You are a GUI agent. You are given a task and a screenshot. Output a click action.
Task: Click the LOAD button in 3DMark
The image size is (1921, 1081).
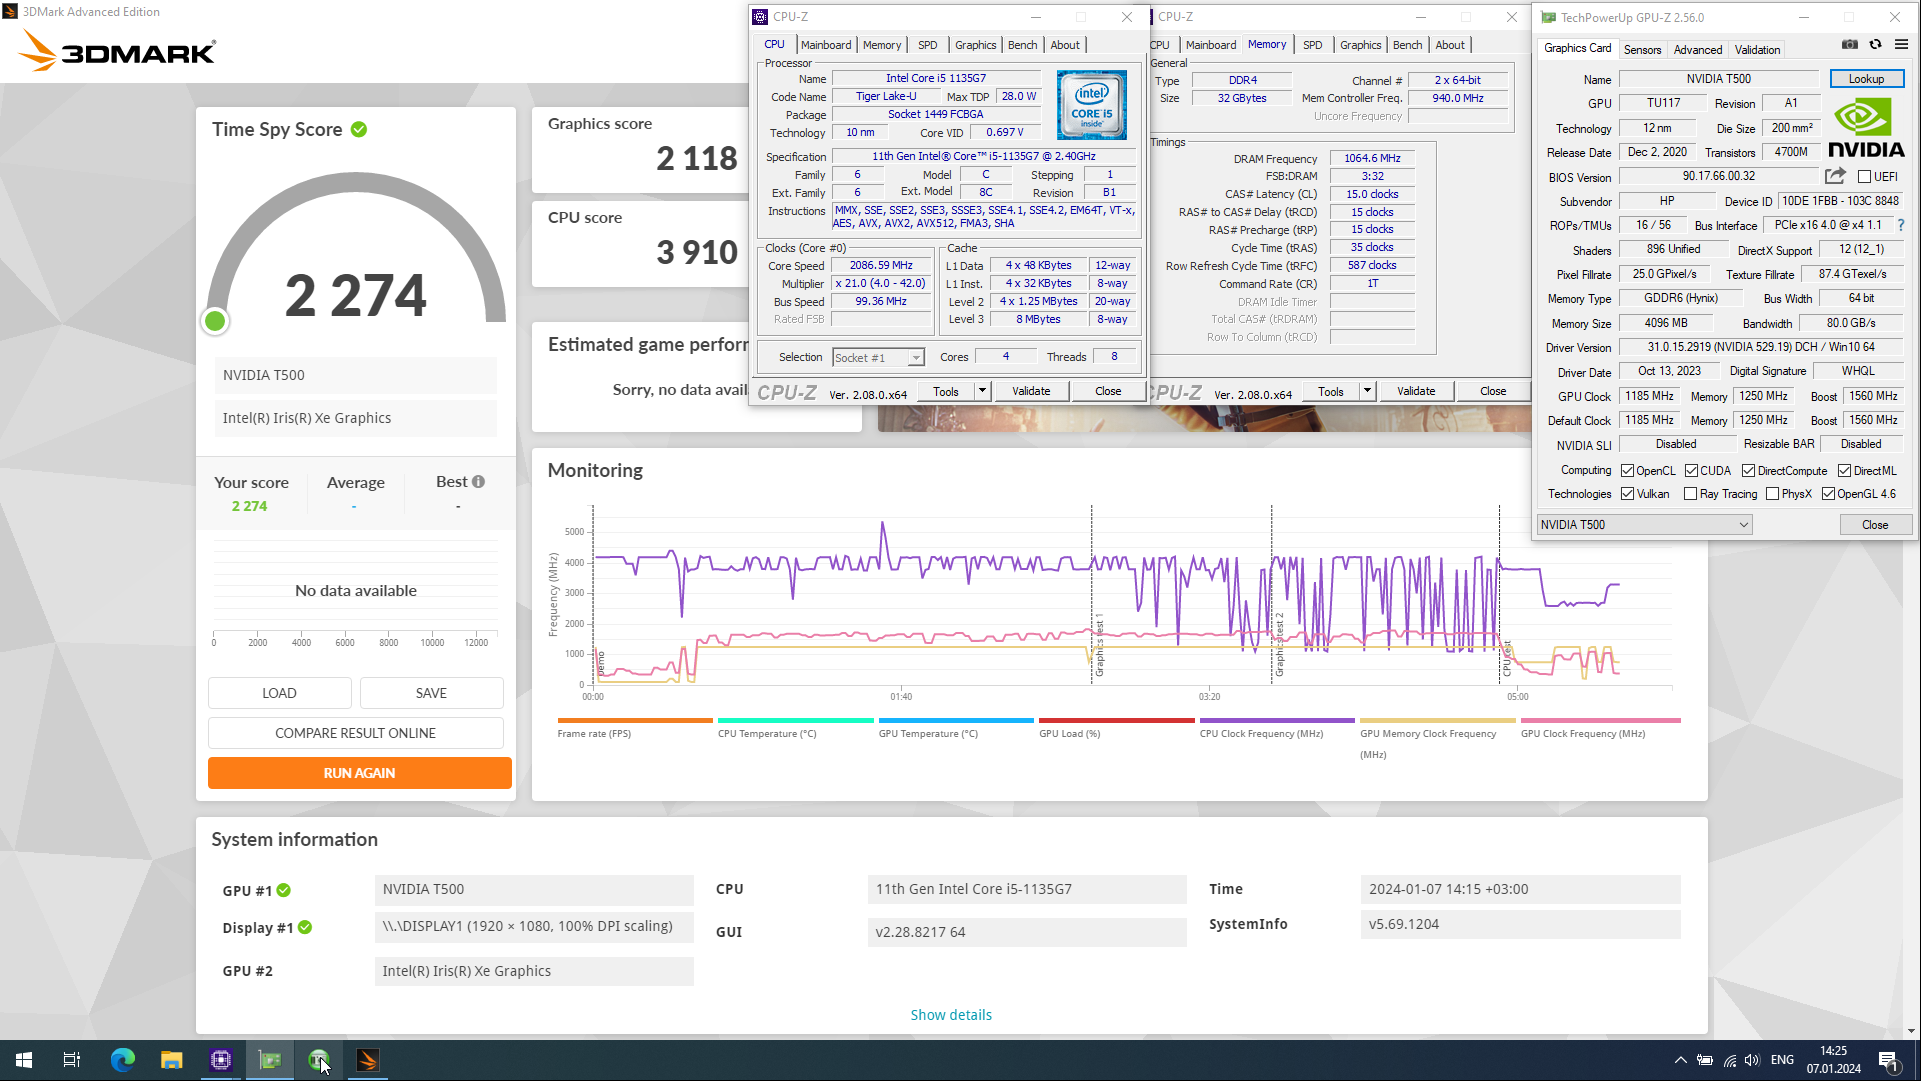click(279, 693)
